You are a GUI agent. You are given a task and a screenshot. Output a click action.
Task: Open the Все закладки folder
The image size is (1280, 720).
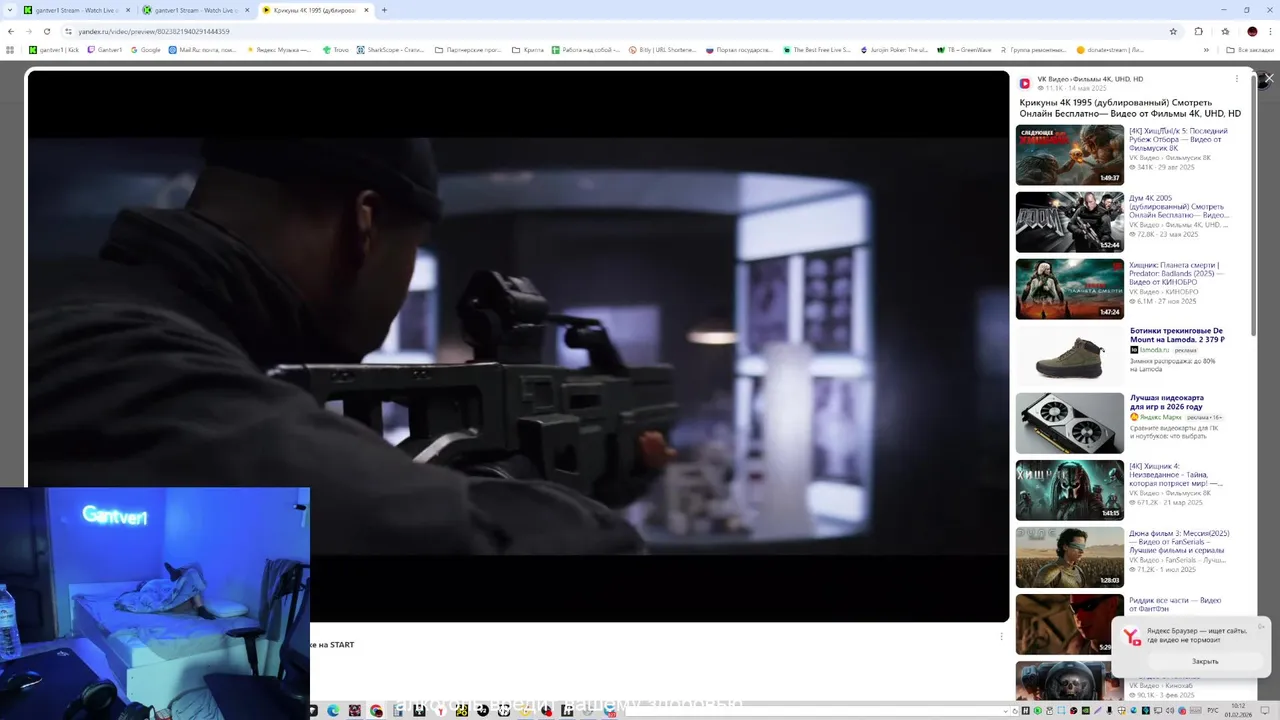(x=1251, y=49)
